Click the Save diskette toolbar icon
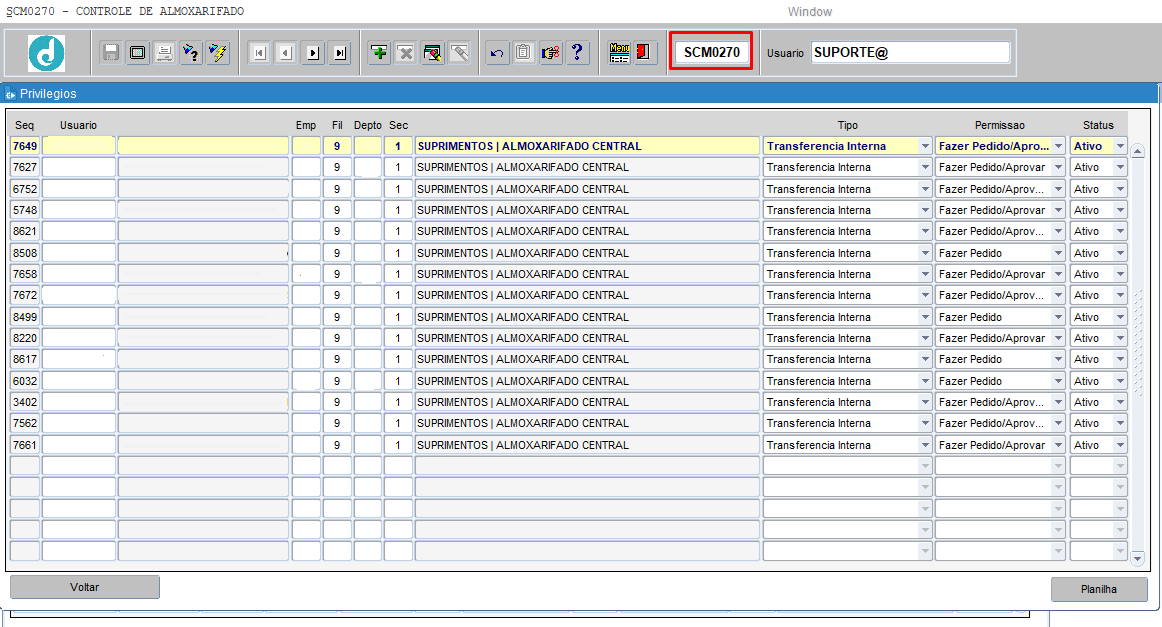 [x=111, y=53]
